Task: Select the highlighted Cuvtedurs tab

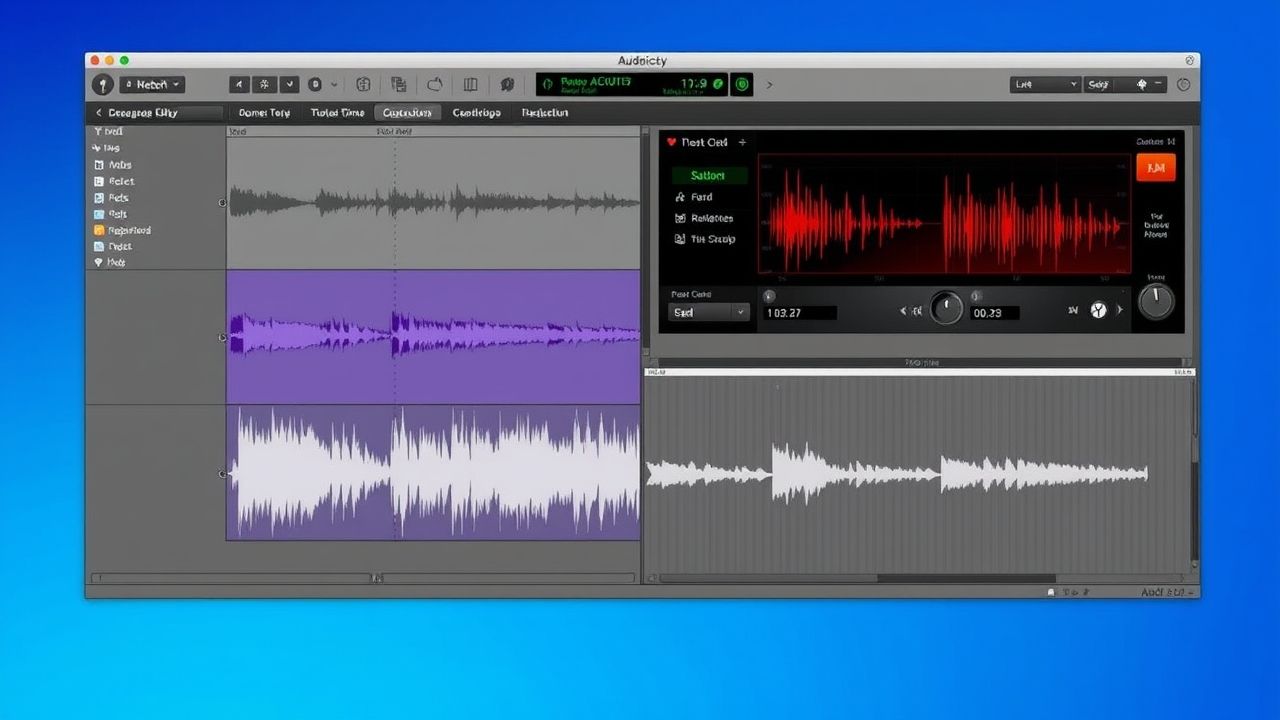Action: (407, 113)
